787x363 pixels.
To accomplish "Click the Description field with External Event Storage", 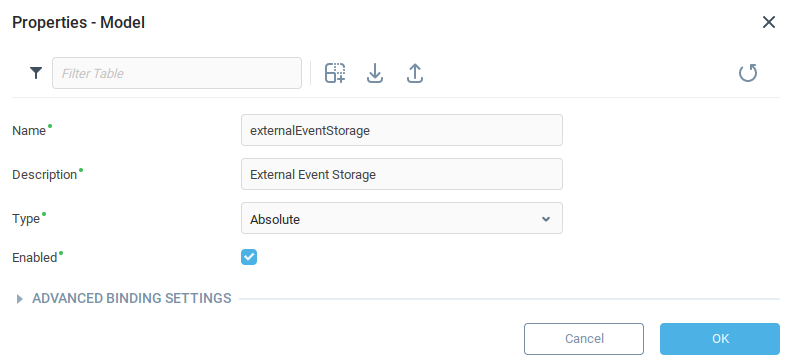I will pos(402,174).
